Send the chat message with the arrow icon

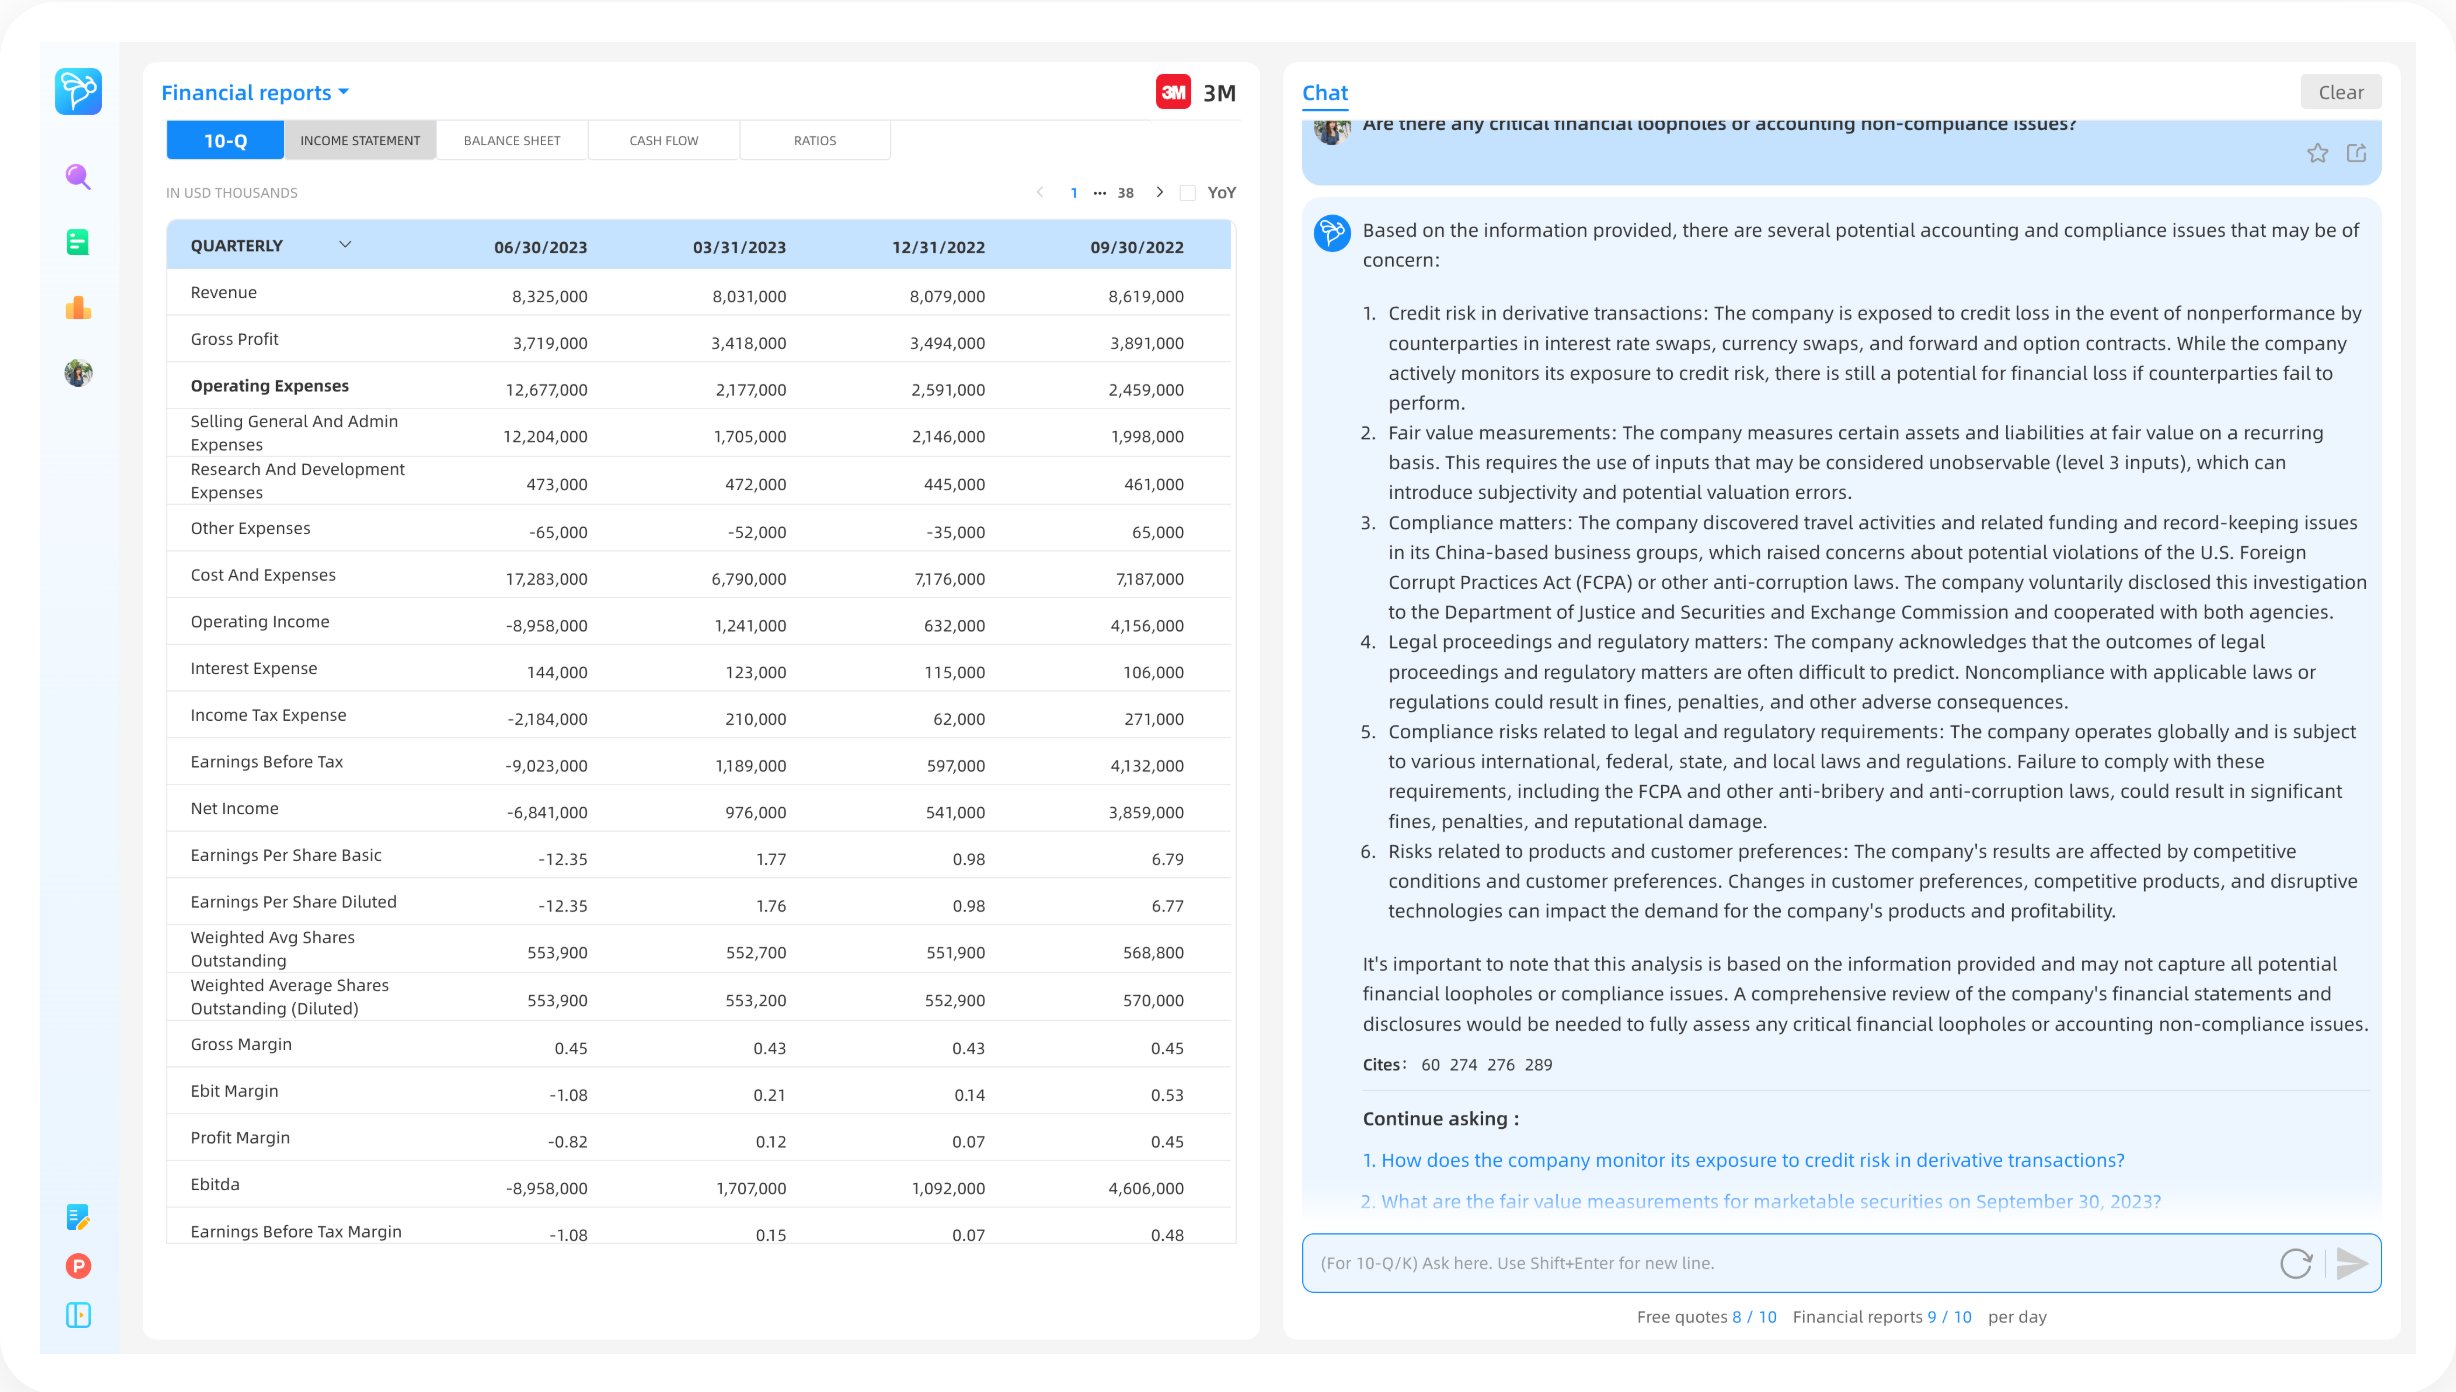pyautogui.click(x=2352, y=1263)
